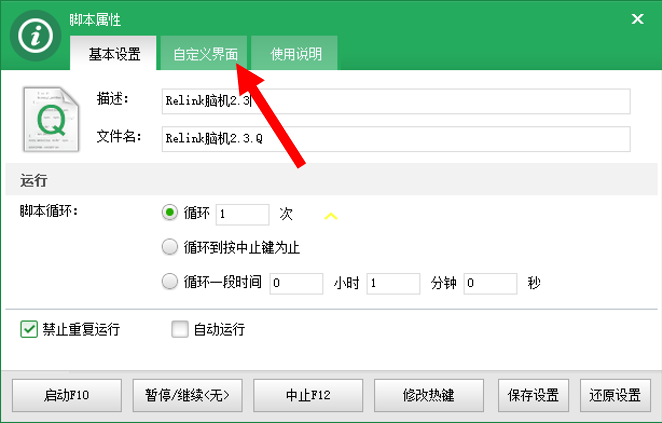Click the 描述 text field
The height and width of the screenshot is (423, 662).
396,101
